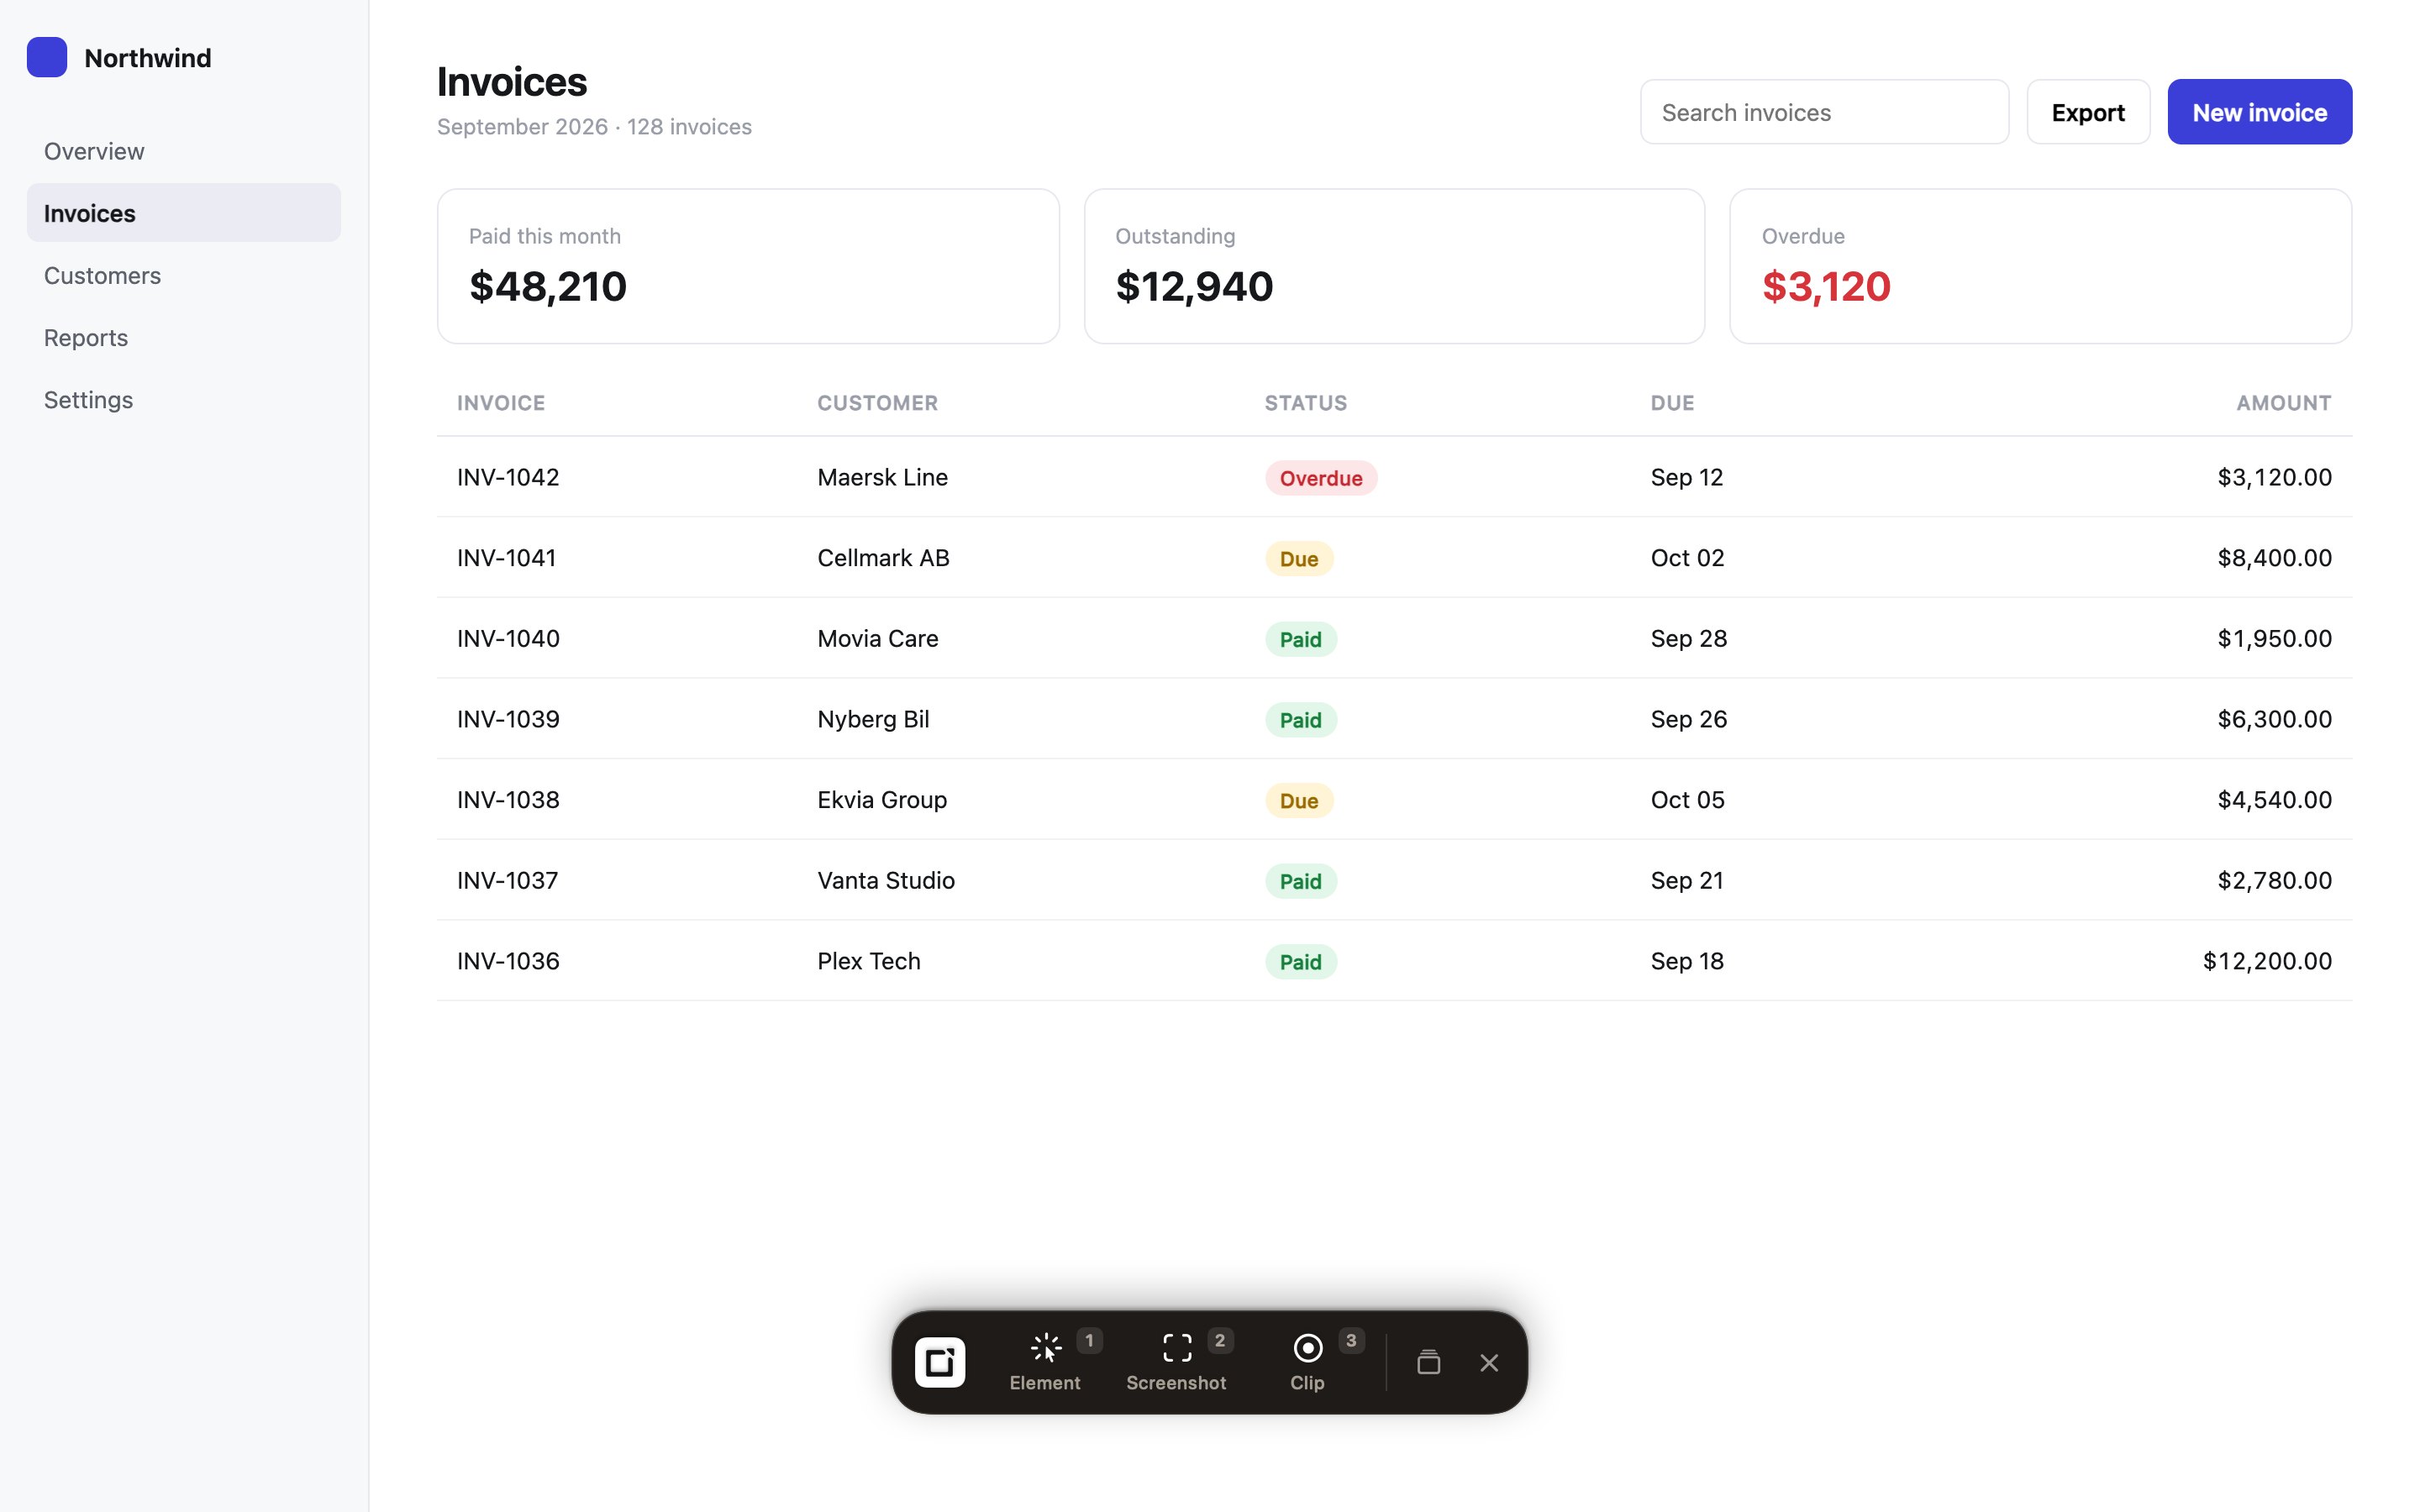This screenshot has width=2420, height=1512.
Task: Click the Export button
Action: pyautogui.click(x=2088, y=112)
